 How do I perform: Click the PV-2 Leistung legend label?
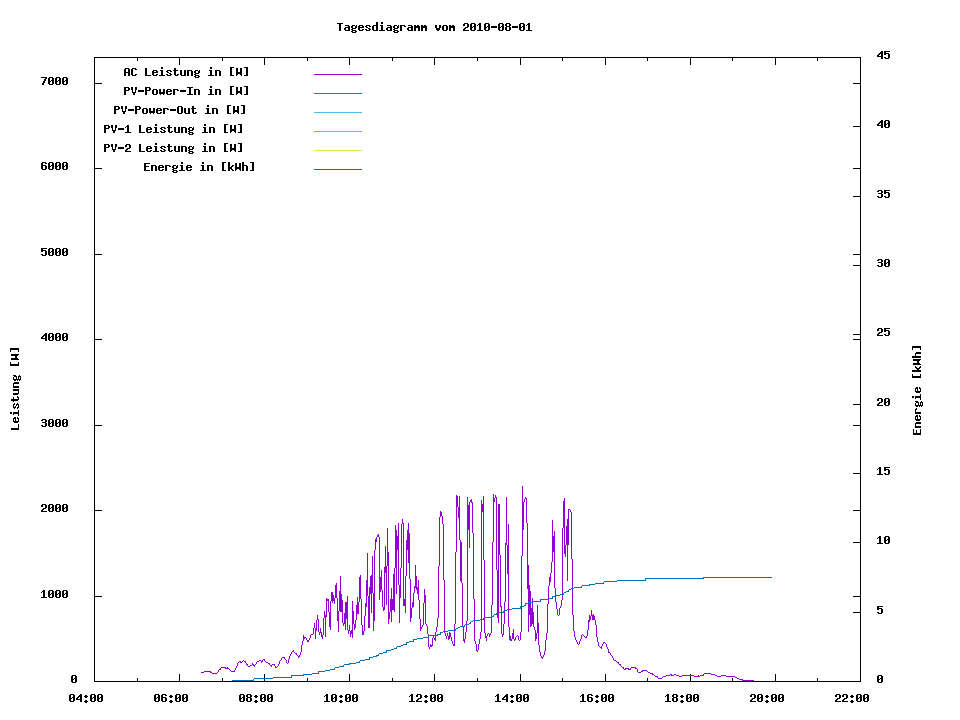click(173, 148)
